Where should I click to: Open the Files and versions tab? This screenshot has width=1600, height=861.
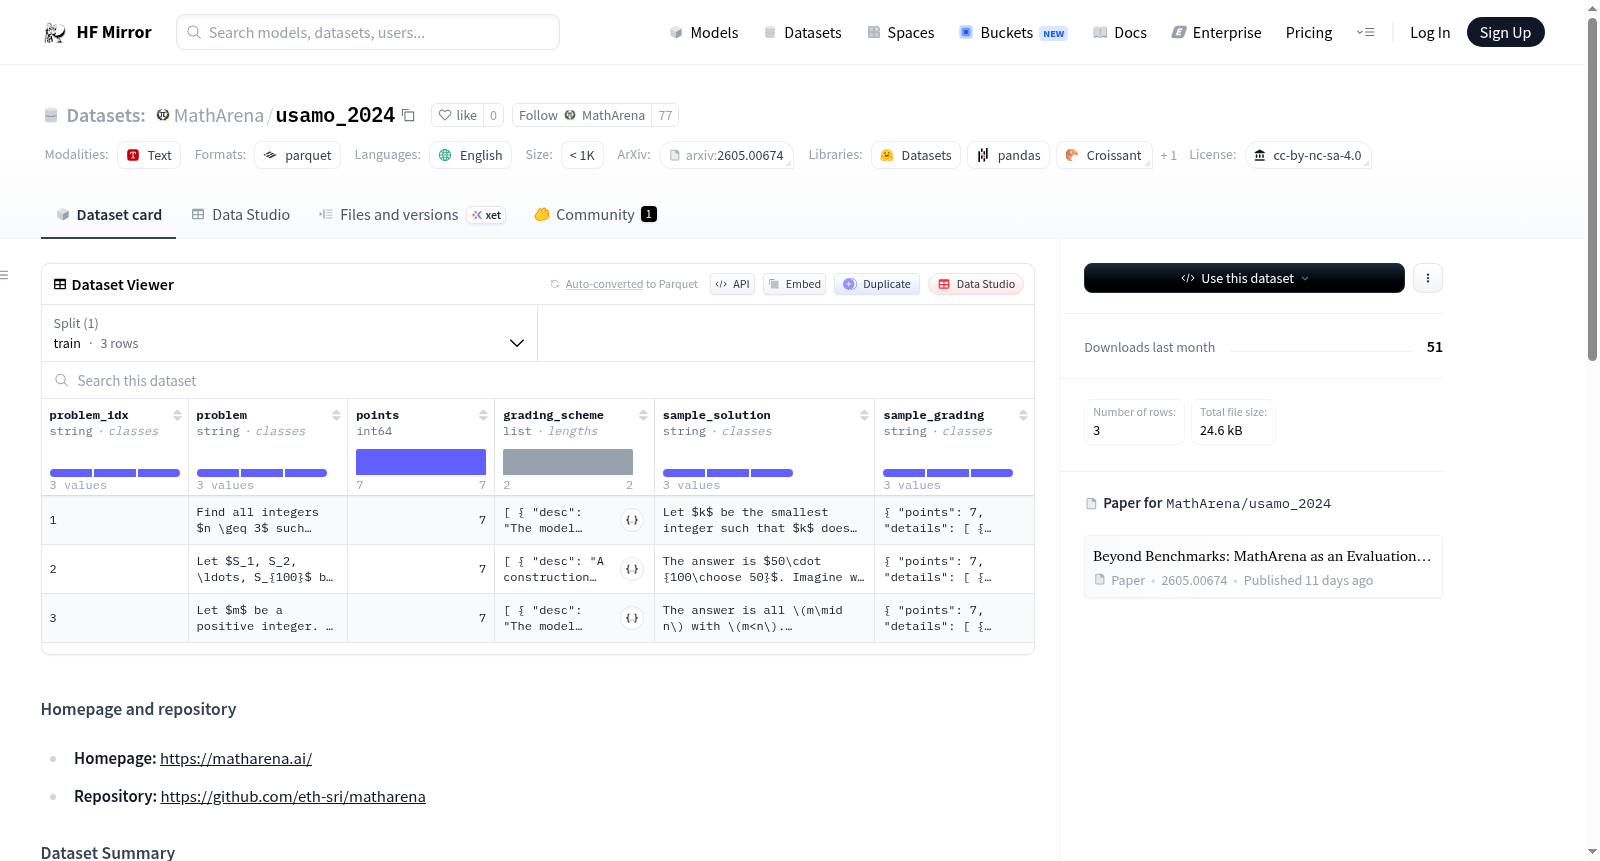click(x=412, y=215)
